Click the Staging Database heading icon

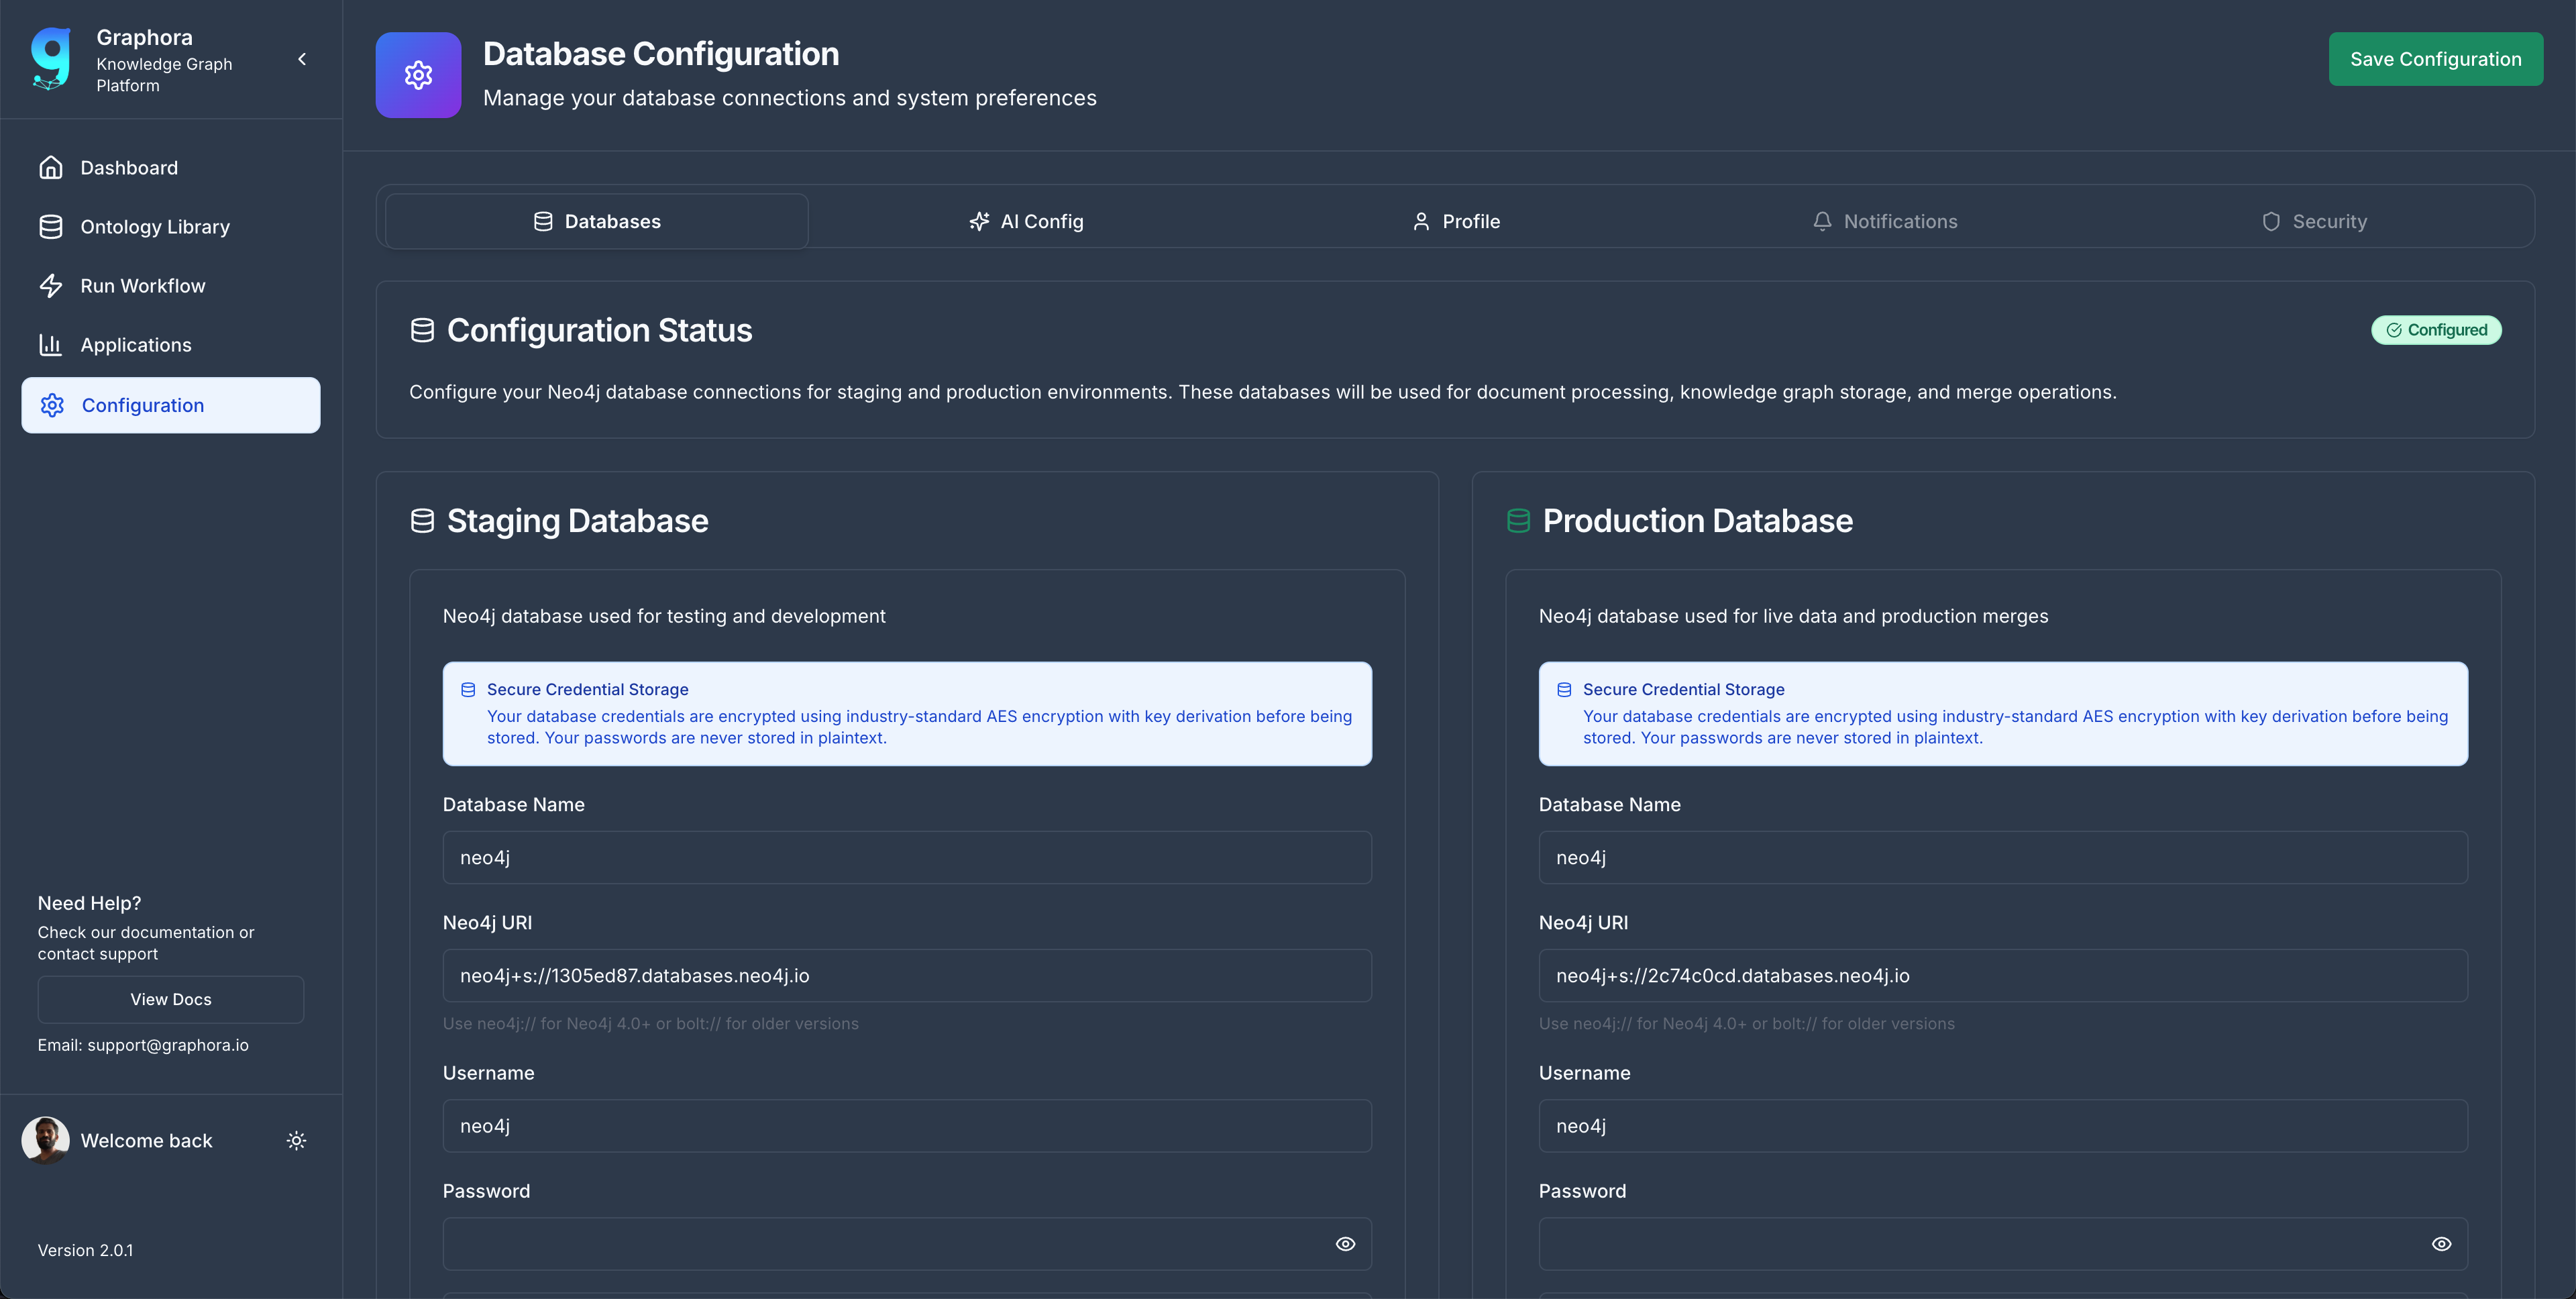click(422, 521)
